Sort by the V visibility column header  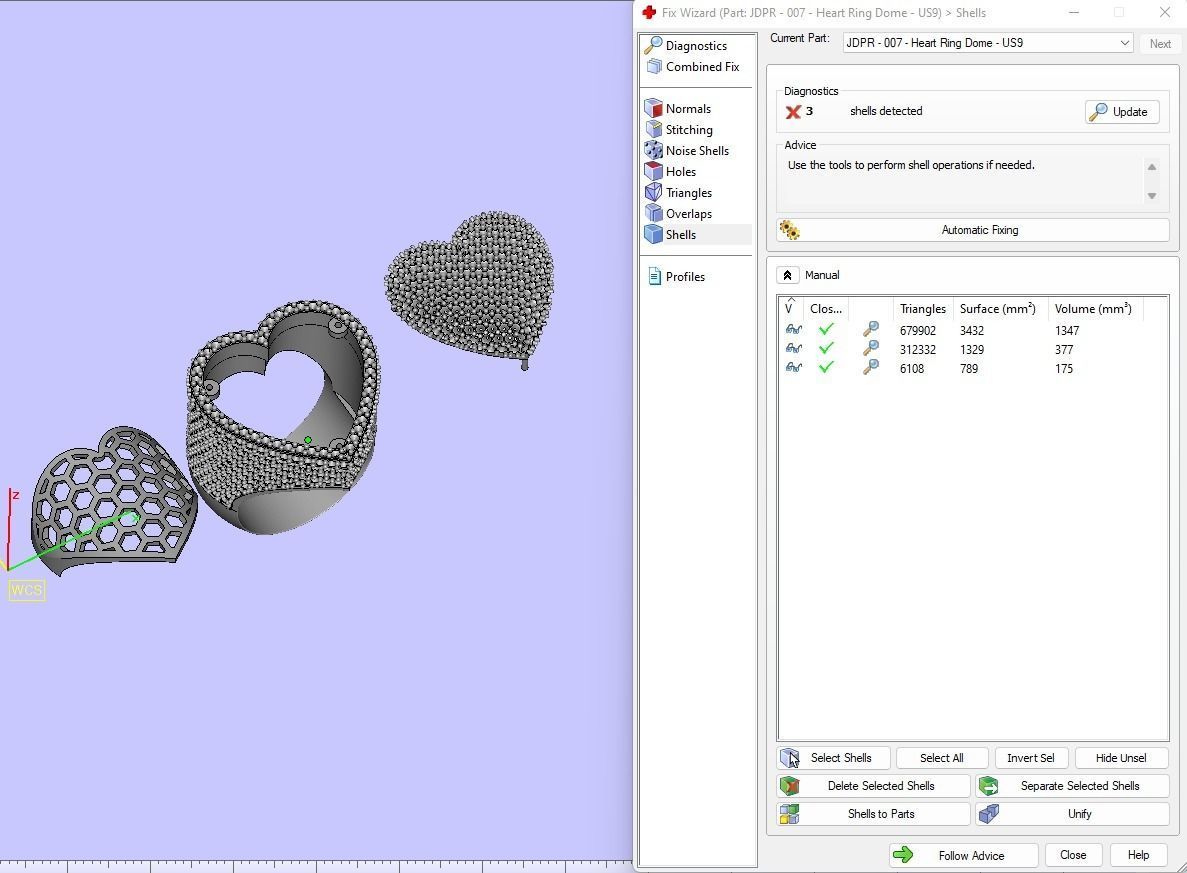click(x=790, y=307)
